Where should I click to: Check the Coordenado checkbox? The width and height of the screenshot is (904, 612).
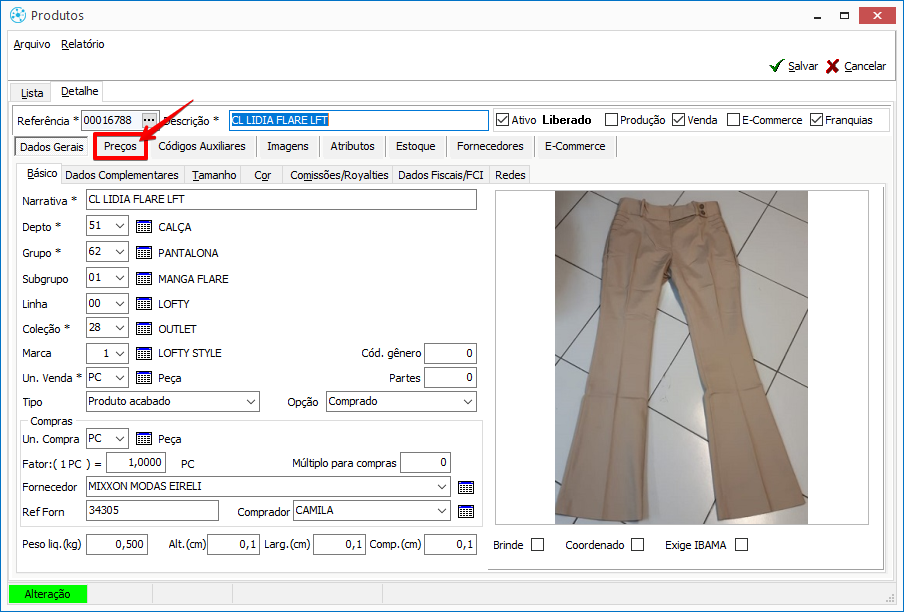[638, 545]
